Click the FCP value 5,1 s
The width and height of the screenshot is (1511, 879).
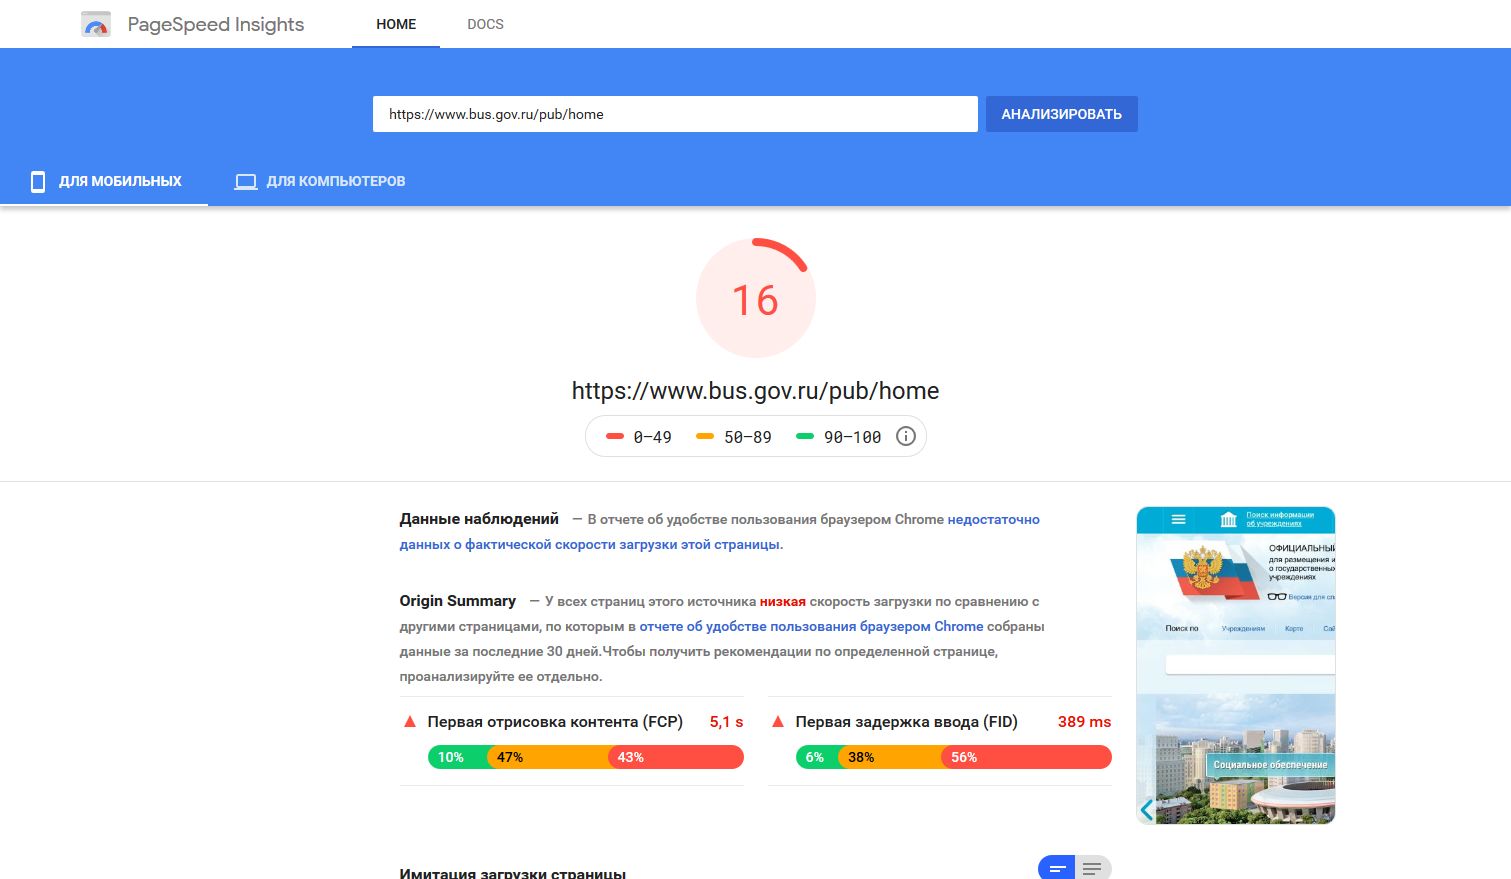coord(726,721)
